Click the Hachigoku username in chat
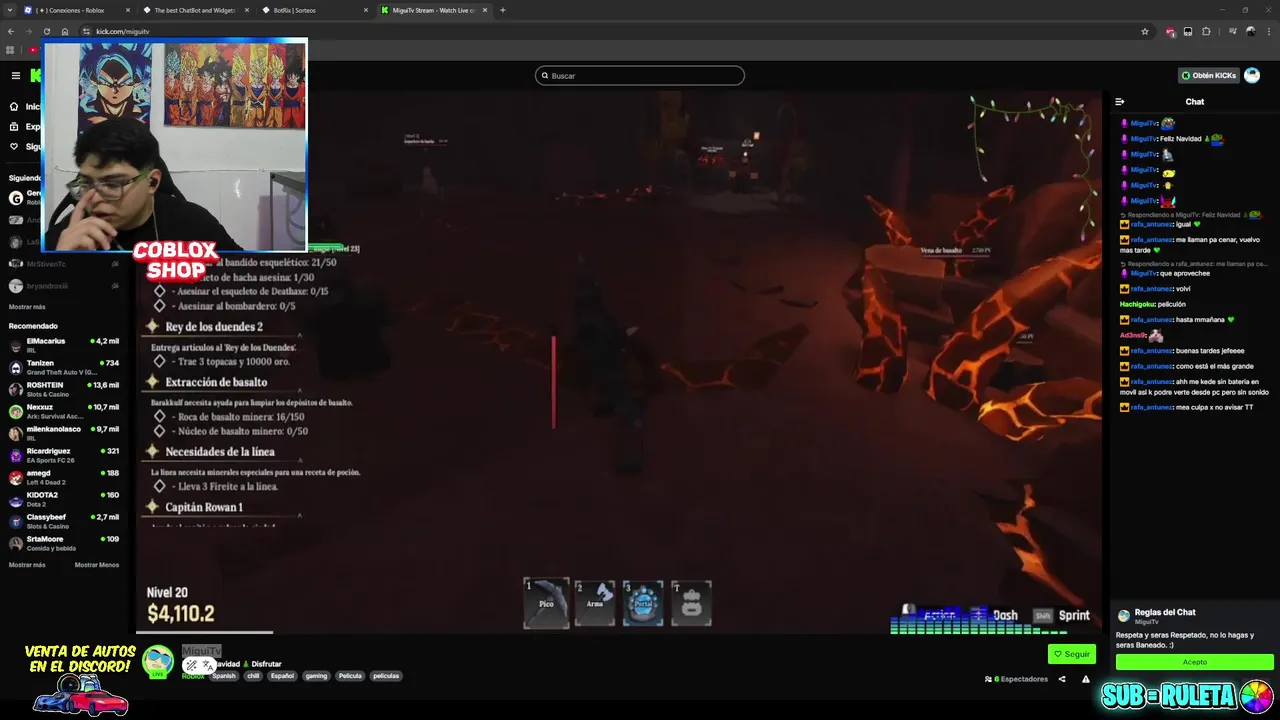 [x=1138, y=304]
